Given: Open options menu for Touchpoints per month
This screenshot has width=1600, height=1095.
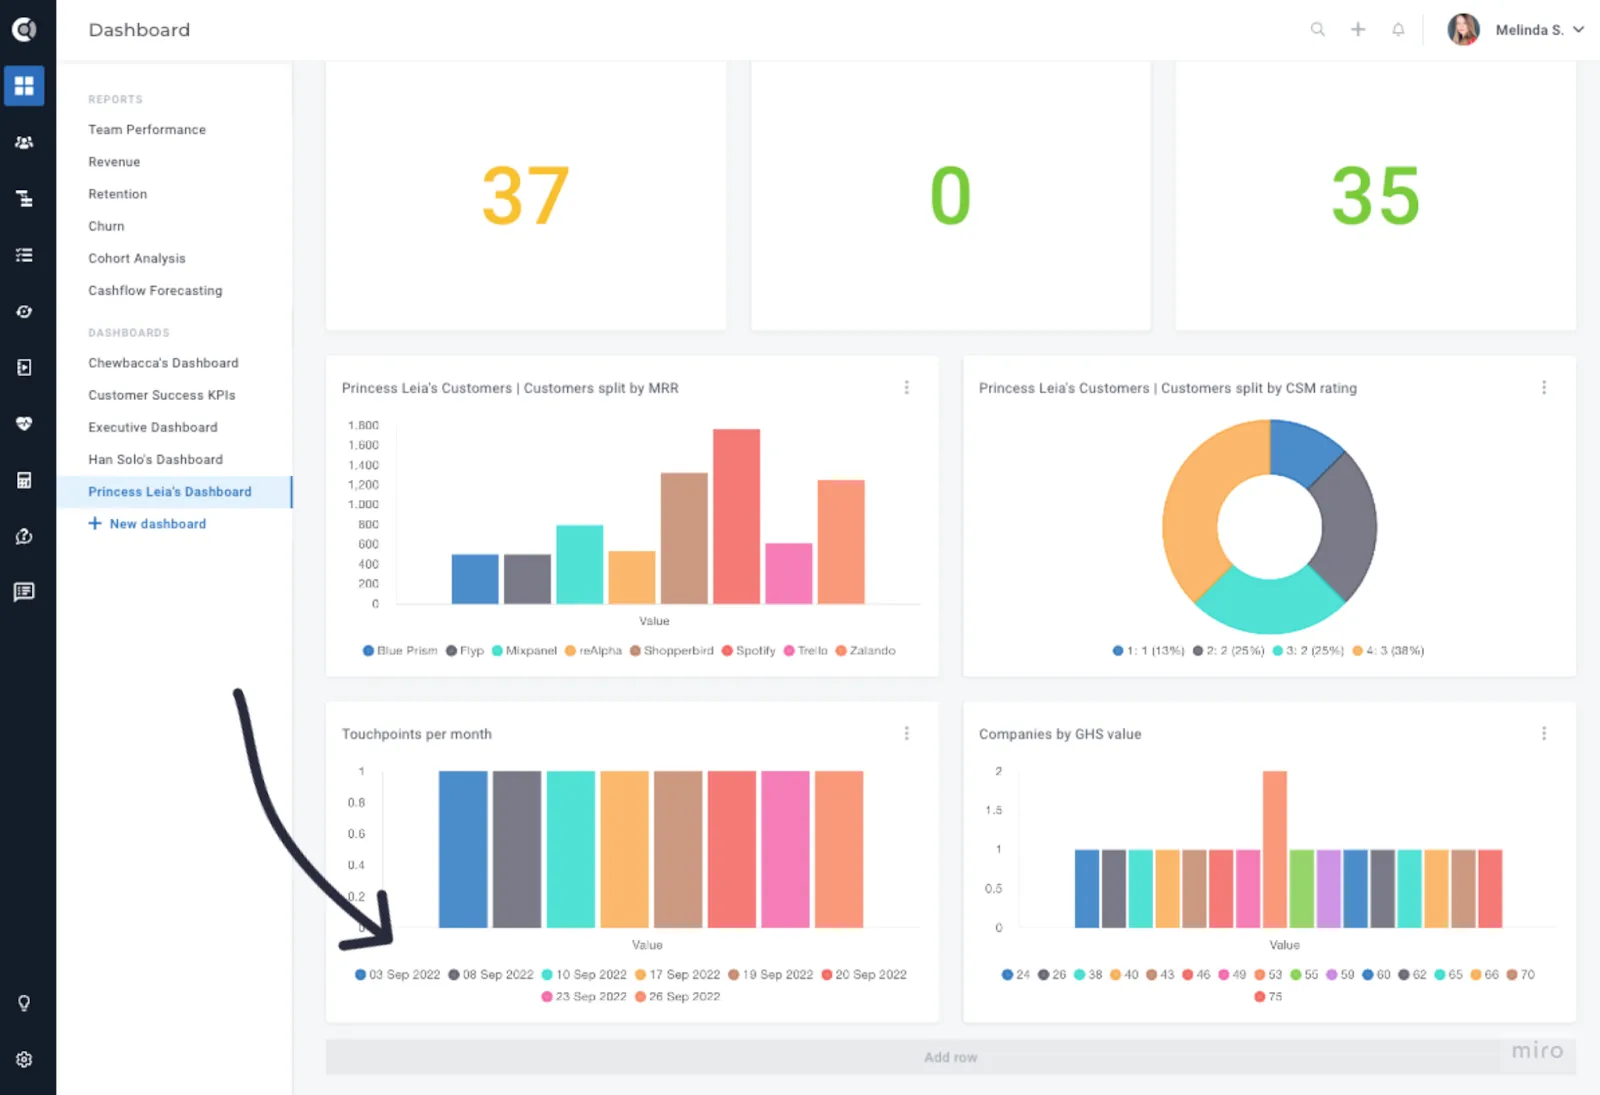Looking at the screenshot, I should (x=906, y=733).
